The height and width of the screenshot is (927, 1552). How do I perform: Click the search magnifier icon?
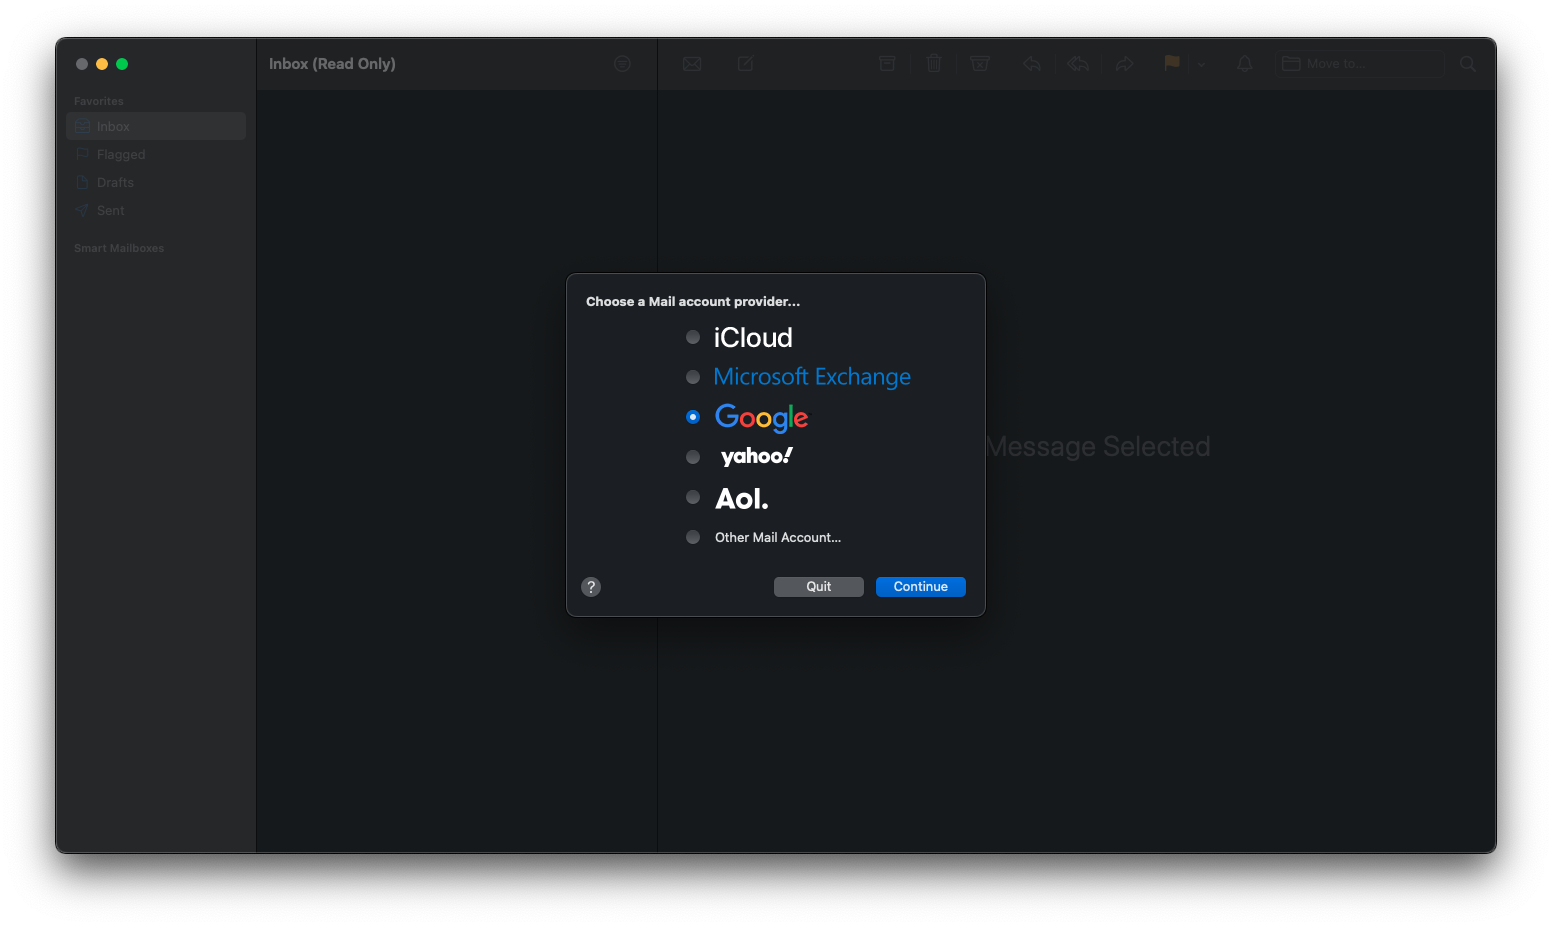pyautogui.click(x=1468, y=64)
